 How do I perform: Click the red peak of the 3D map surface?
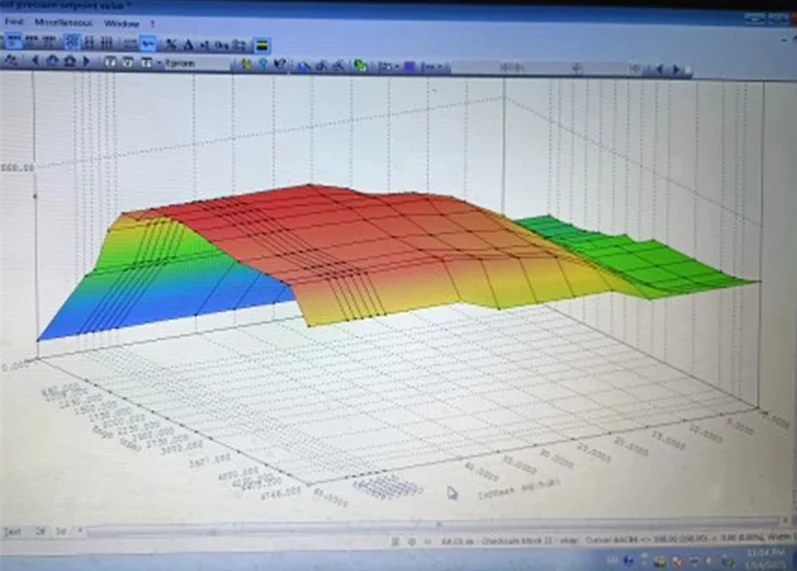(x=310, y=187)
